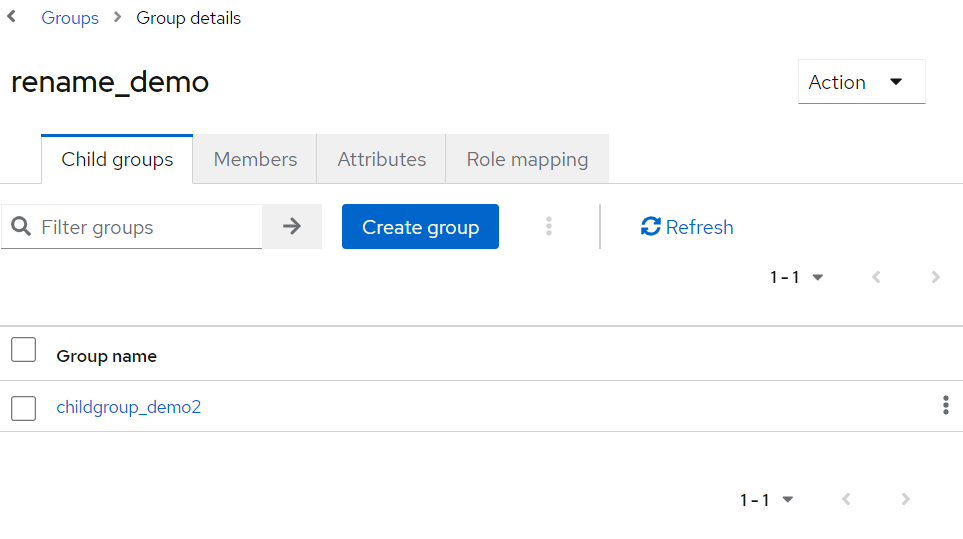This screenshot has width=963, height=539.
Task: Open the Role mapping tab
Action: pyautogui.click(x=527, y=159)
